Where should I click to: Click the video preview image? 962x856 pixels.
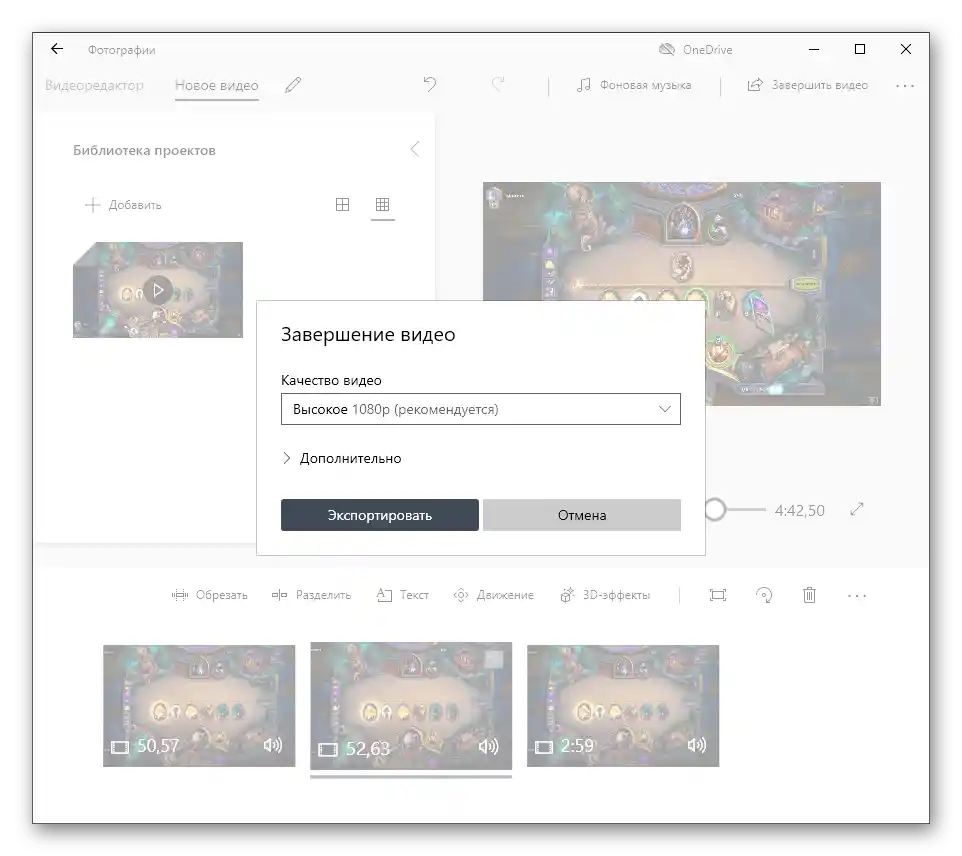(682, 293)
